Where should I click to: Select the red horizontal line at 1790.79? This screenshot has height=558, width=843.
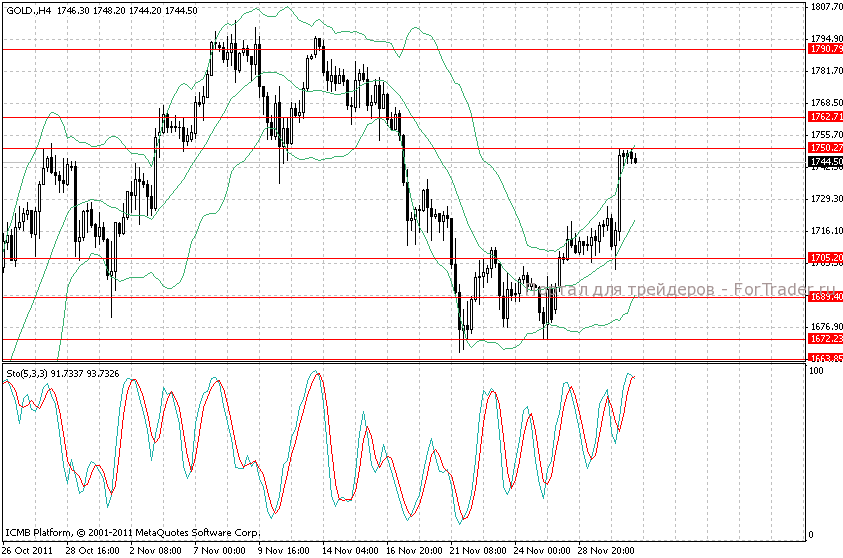[x=403, y=49]
